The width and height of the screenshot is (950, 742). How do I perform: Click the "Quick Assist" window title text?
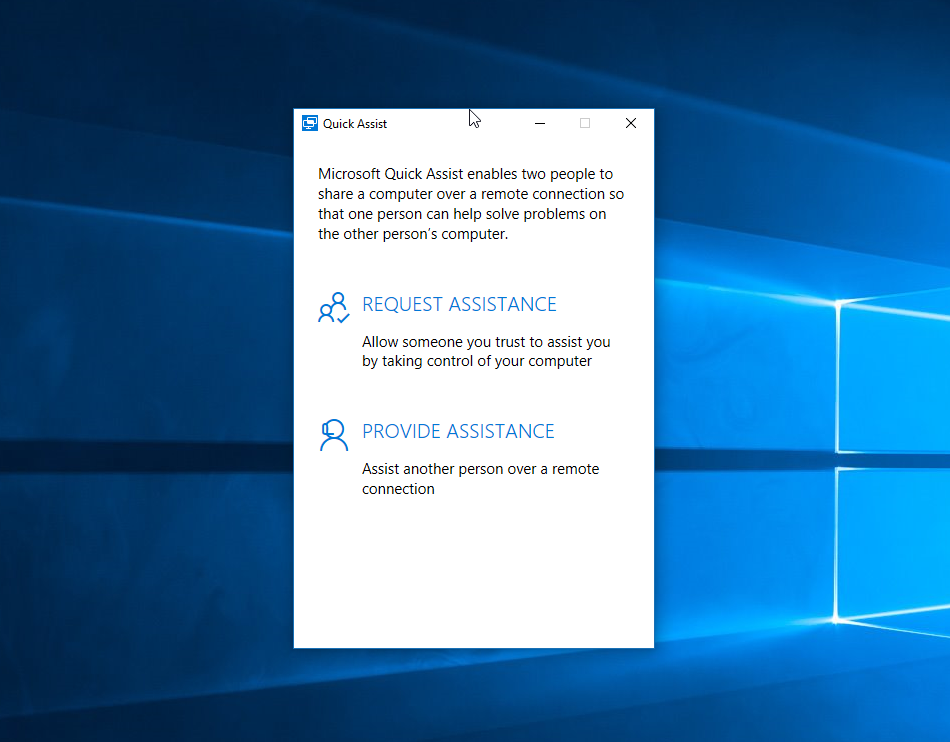pos(355,124)
